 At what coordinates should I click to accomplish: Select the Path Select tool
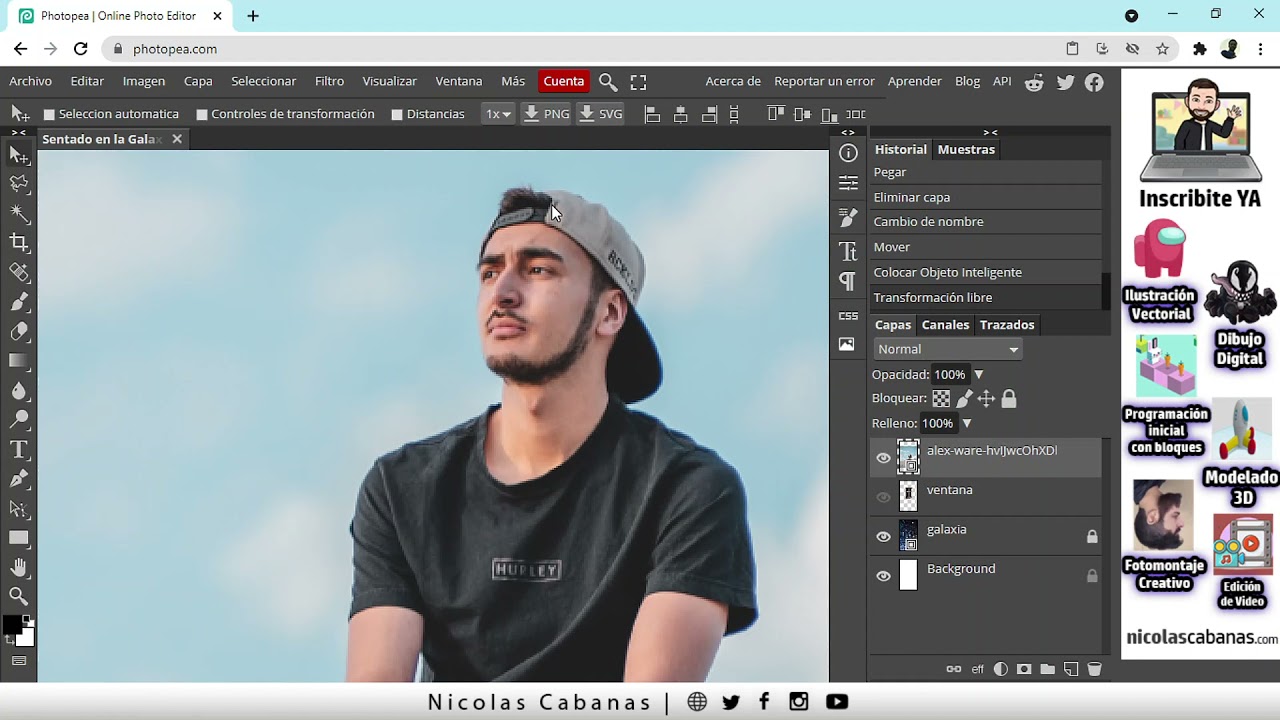pyautogui.click(x=19, y=509)
